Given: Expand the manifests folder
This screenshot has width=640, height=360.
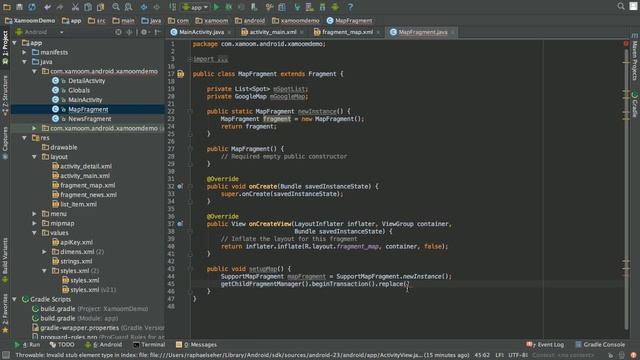Looking at the screenshot, I should (x=24, y=52).
